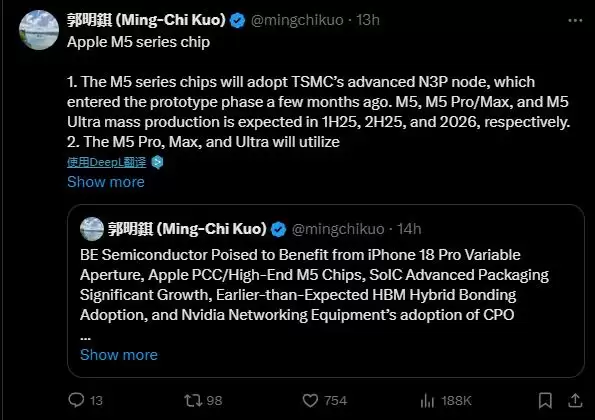
Task: Share the tweet via the share icon
Action: tap(575, 400)
